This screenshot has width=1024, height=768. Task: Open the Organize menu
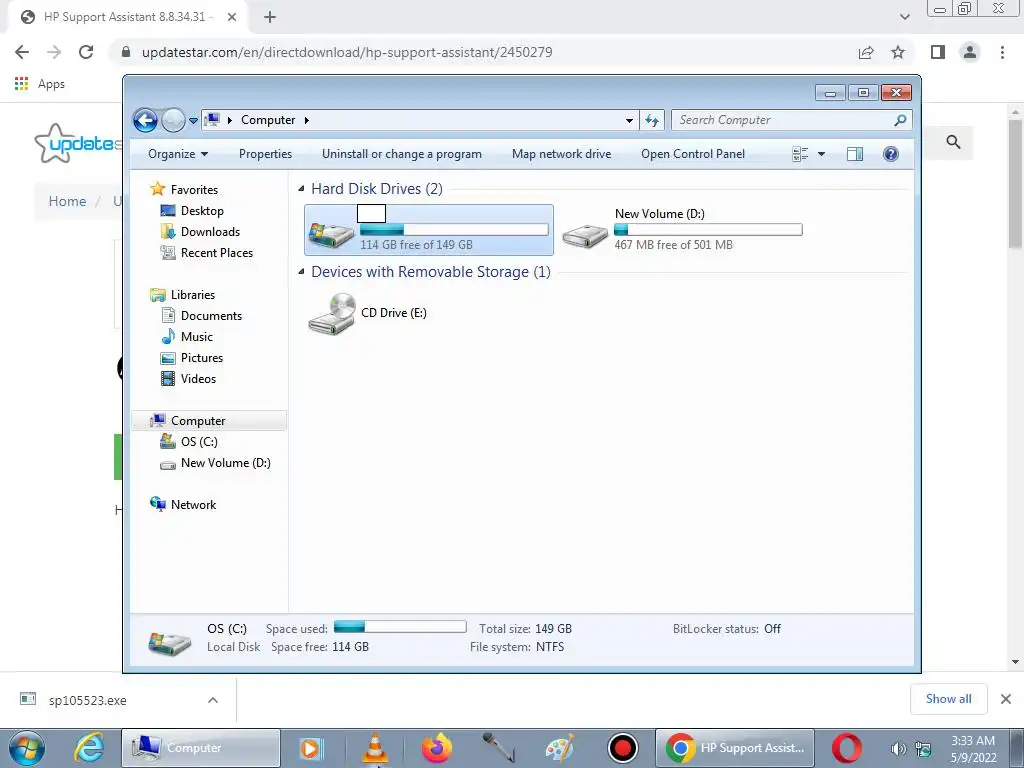pos(178,154)
